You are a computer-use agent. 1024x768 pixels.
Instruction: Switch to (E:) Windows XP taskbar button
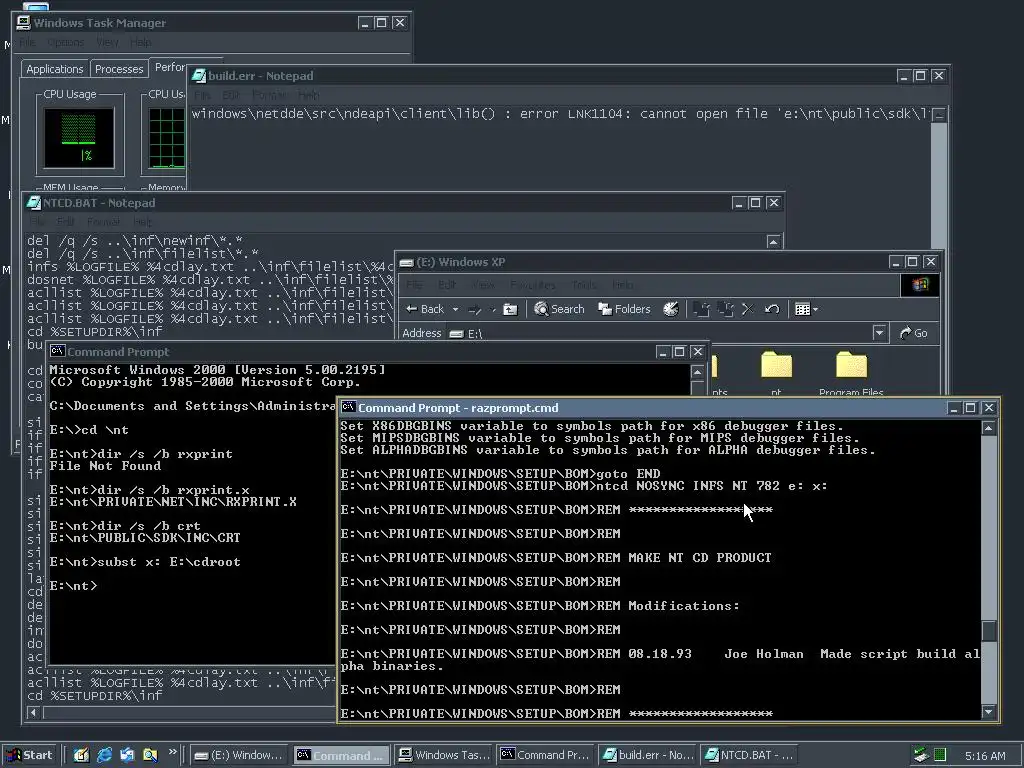coord(238,755)
